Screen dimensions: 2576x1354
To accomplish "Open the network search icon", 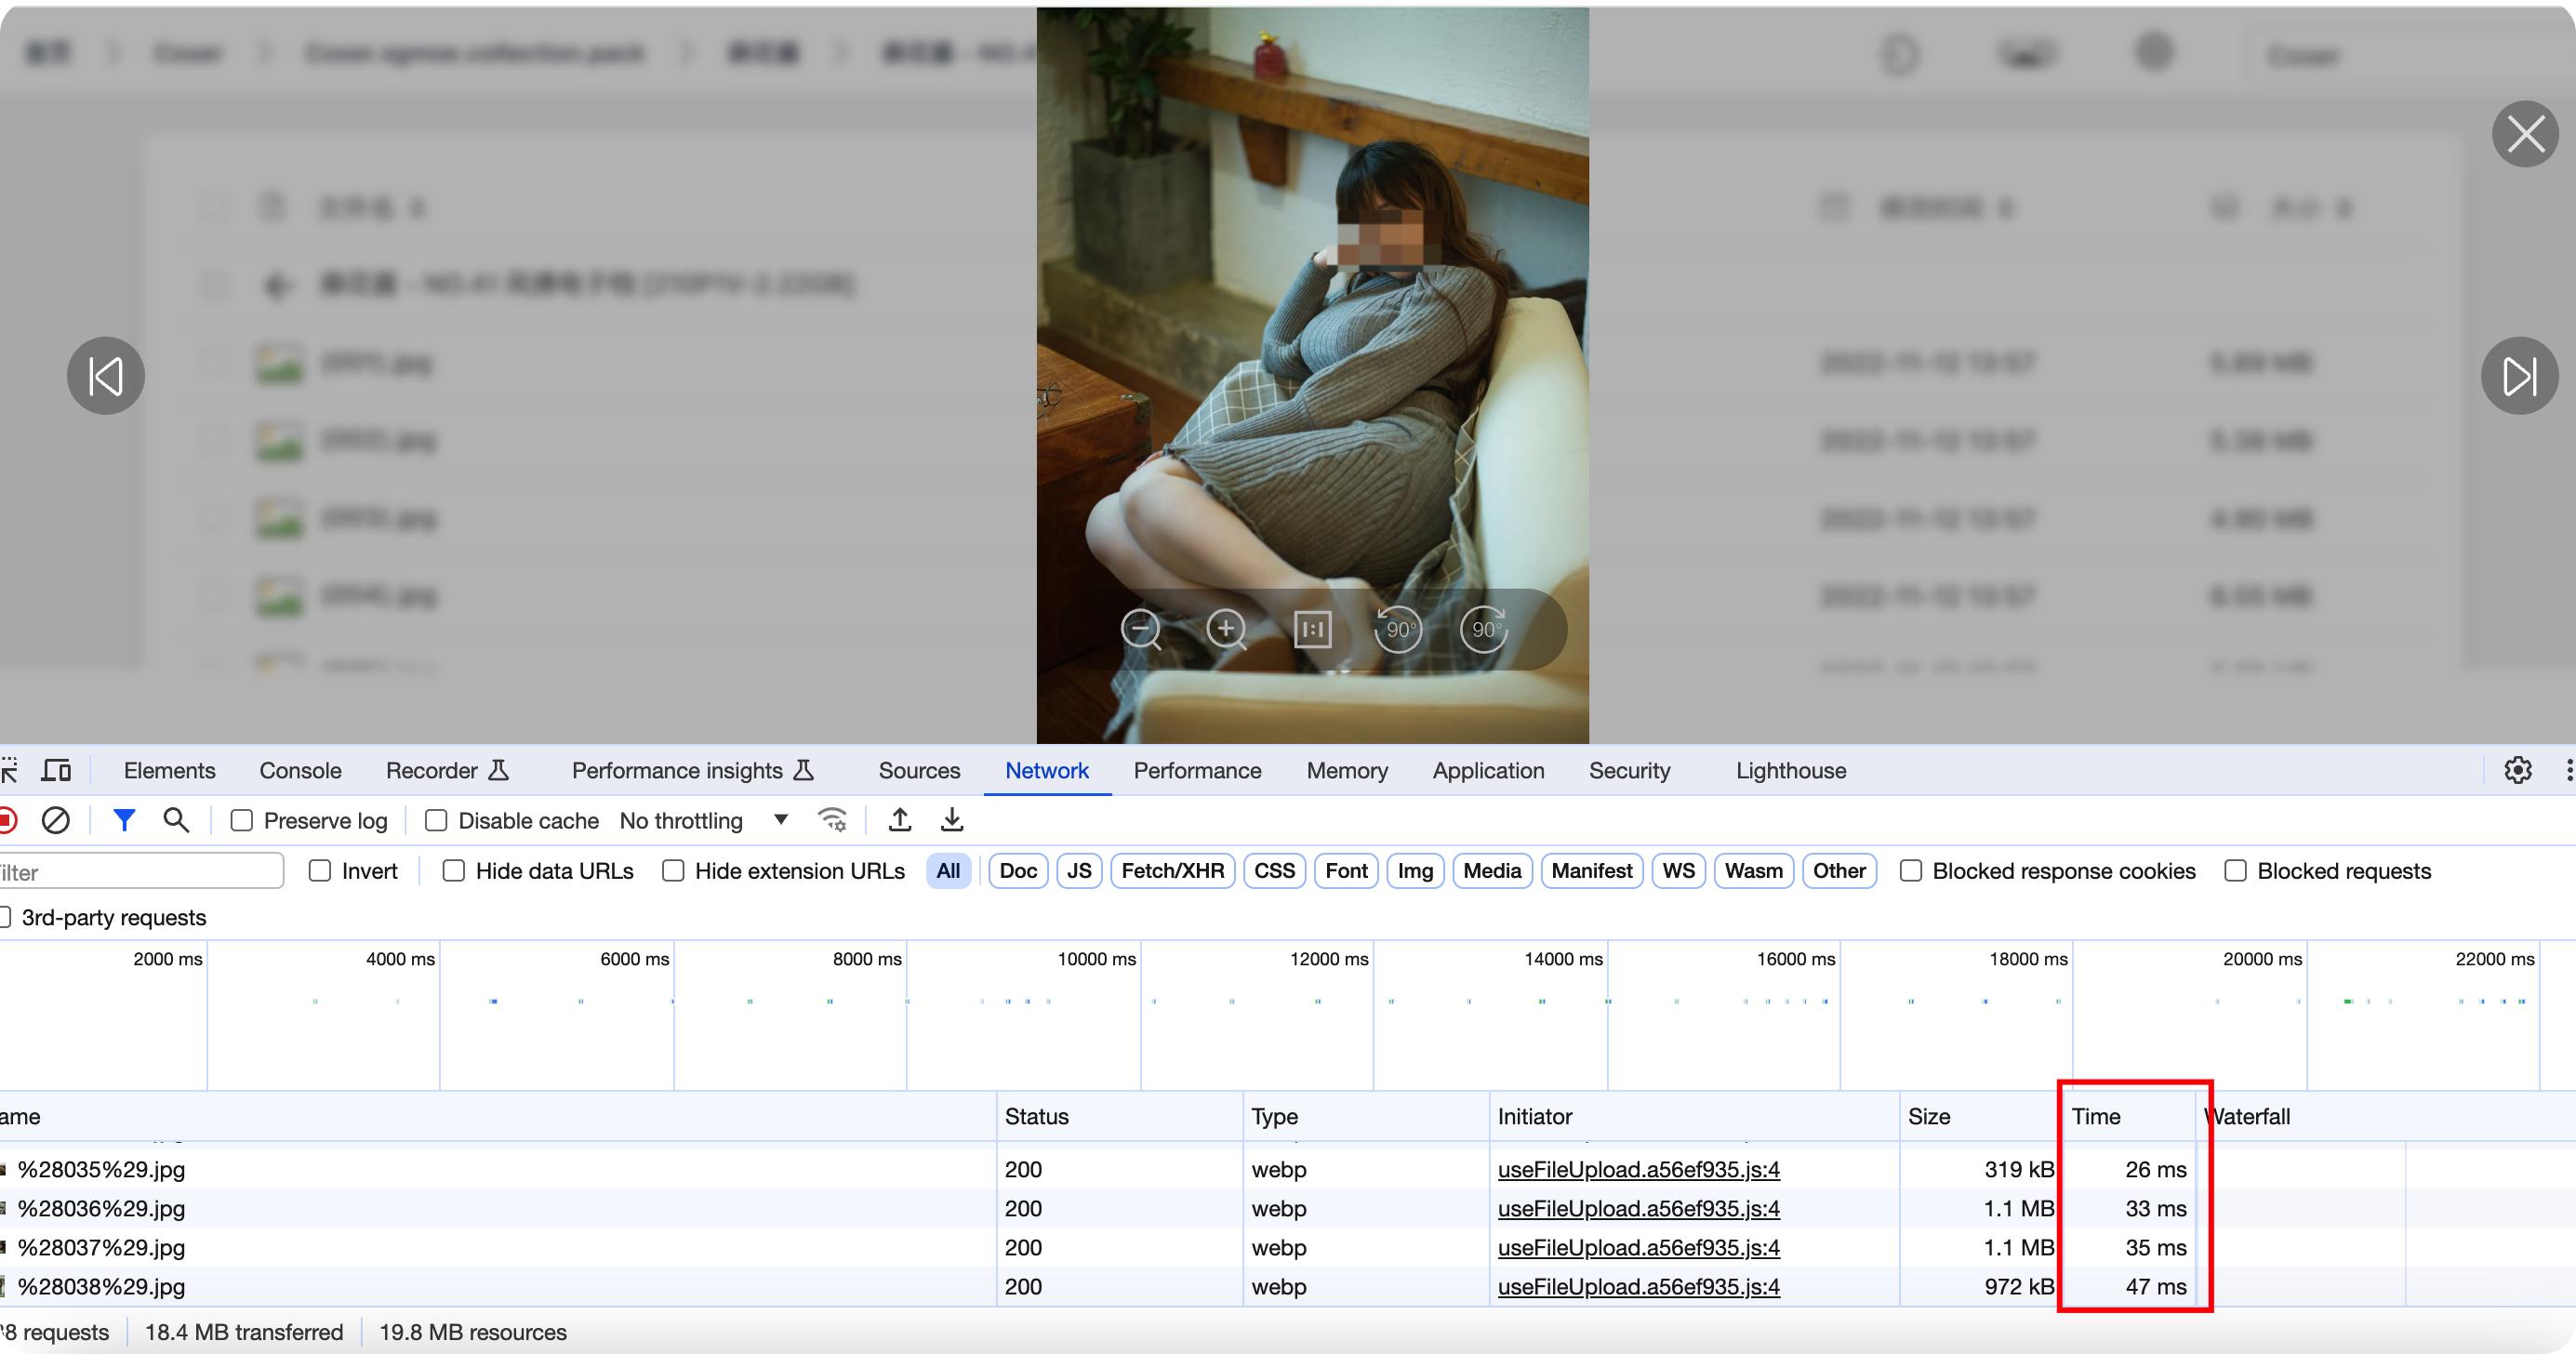I will (176, 821).
